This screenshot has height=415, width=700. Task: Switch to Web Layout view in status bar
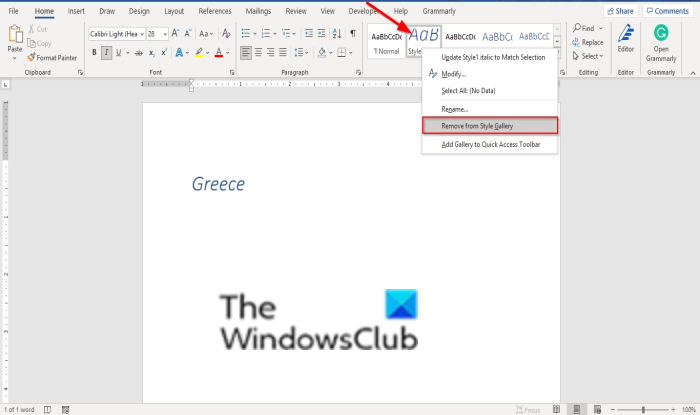(x=597, y=409)
